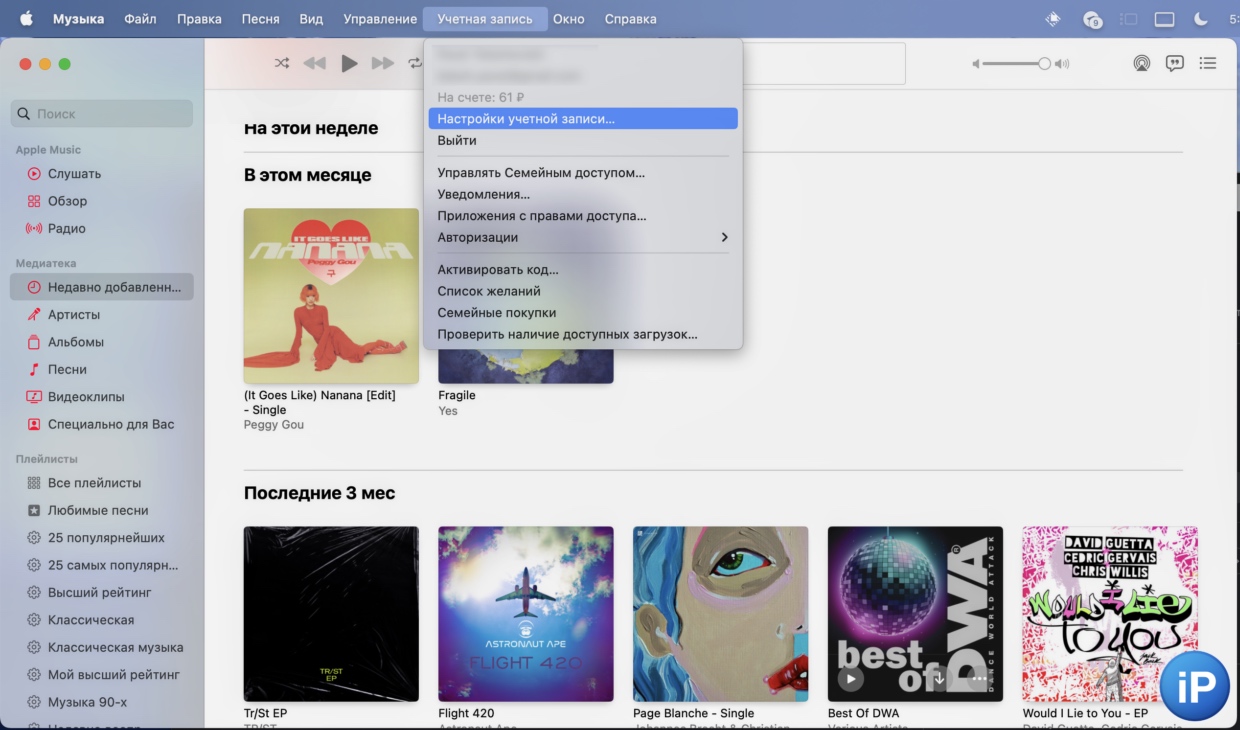
Task: Toggle Do Not Disturb moon icon
Action: point(1200,19)
